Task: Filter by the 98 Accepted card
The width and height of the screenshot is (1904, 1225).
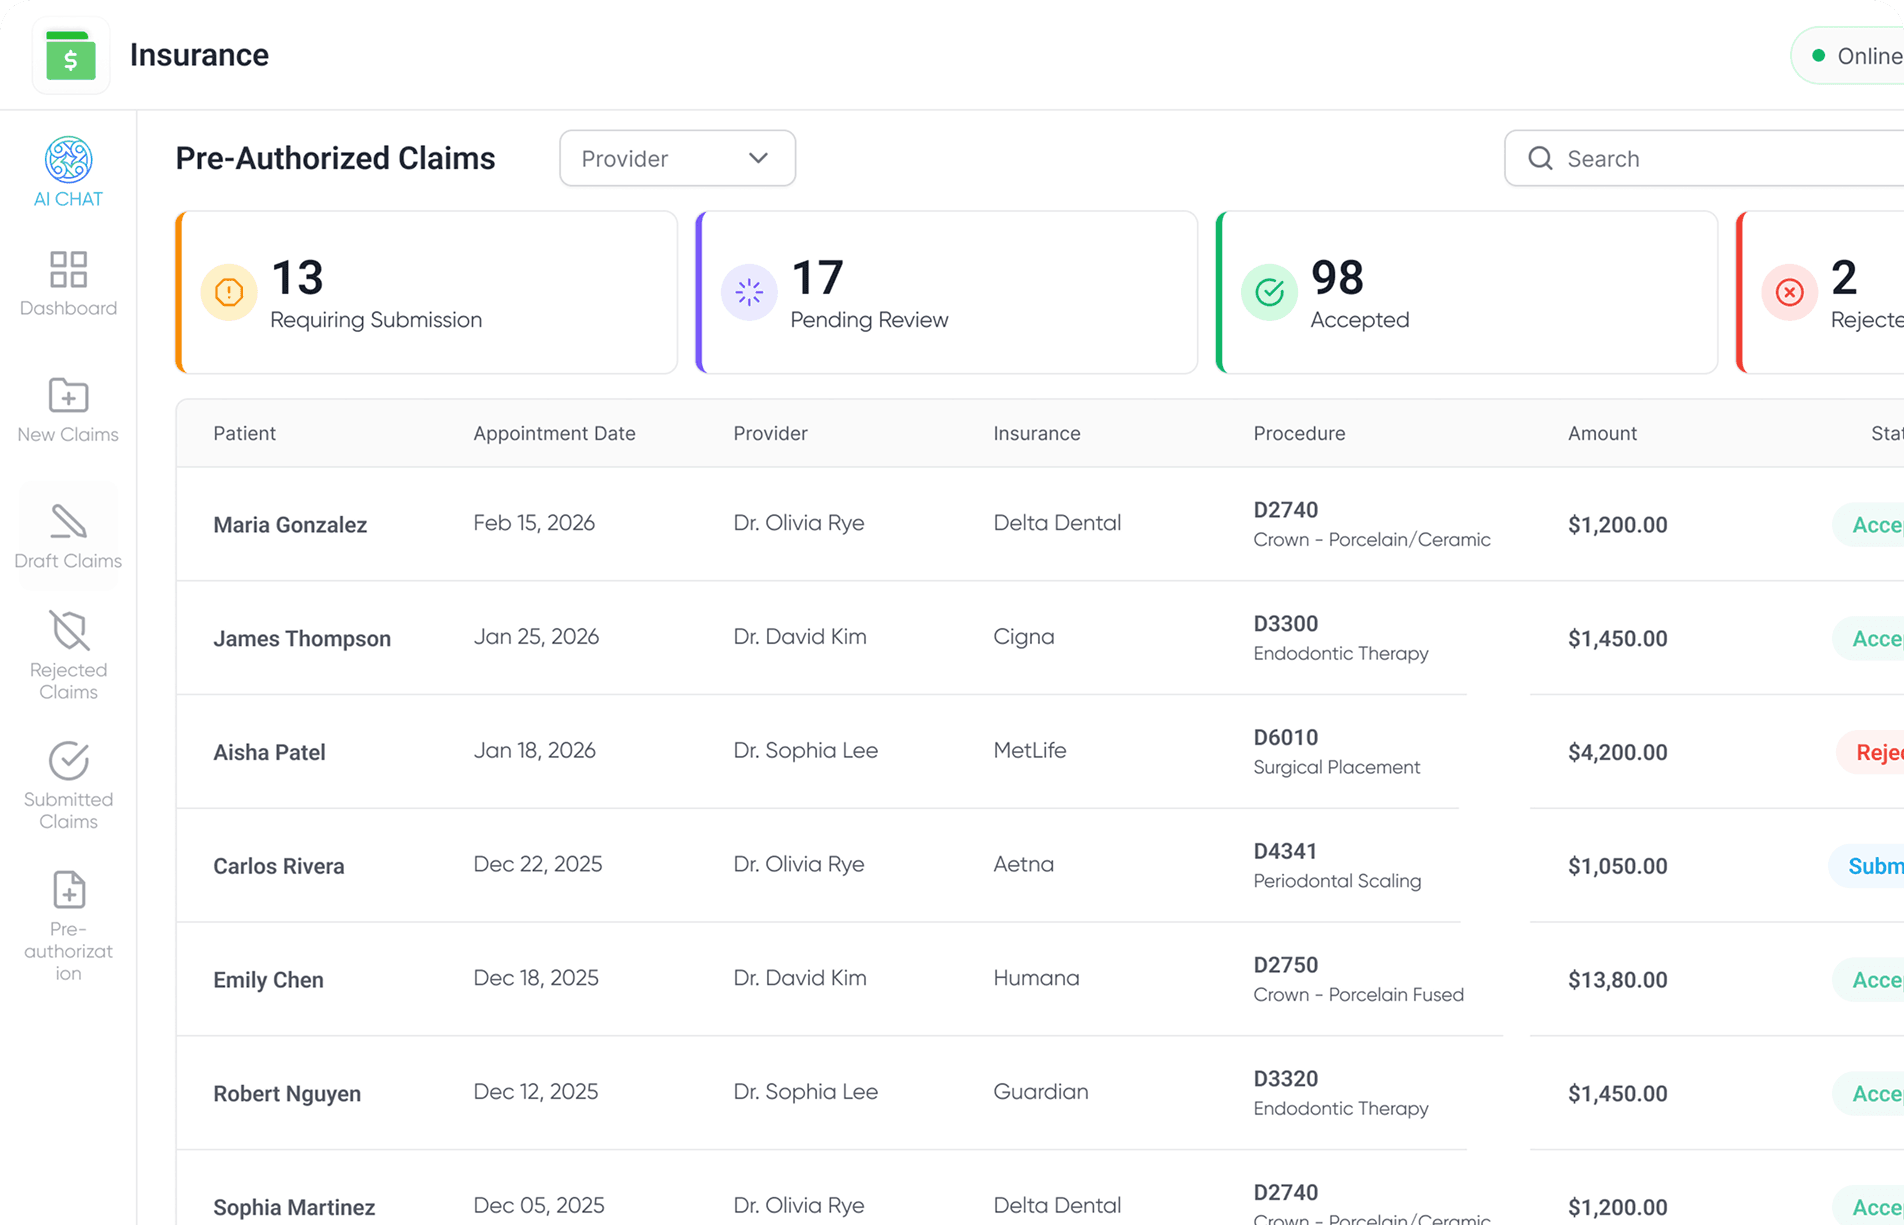Action: pos(1467,292)
